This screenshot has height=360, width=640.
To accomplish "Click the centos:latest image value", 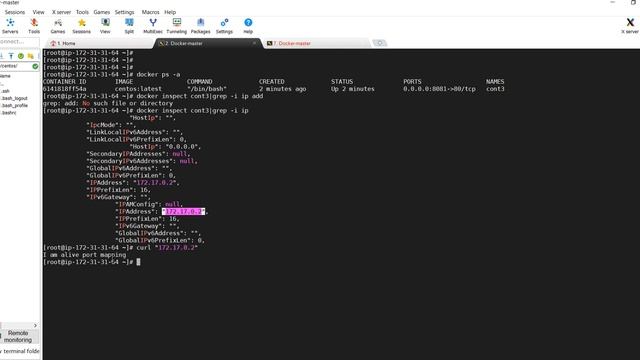I will click(x=138, y=89).
